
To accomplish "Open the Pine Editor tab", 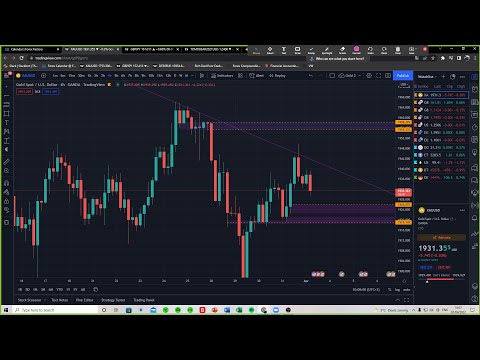I will [85, 300].
